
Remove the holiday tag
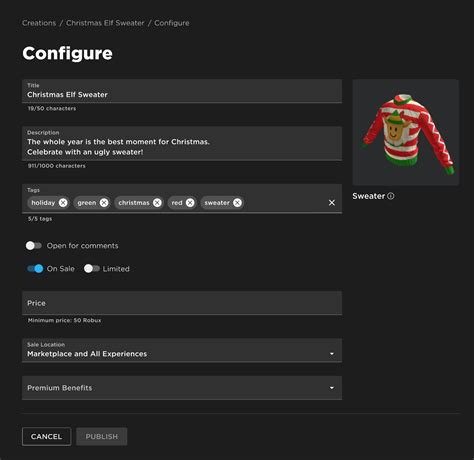click(63, 203)
